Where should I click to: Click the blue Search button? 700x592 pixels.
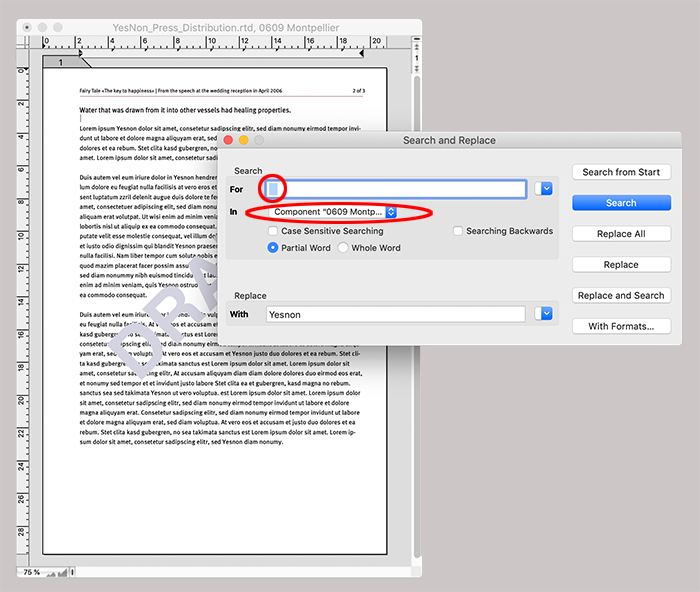point(621,203)
